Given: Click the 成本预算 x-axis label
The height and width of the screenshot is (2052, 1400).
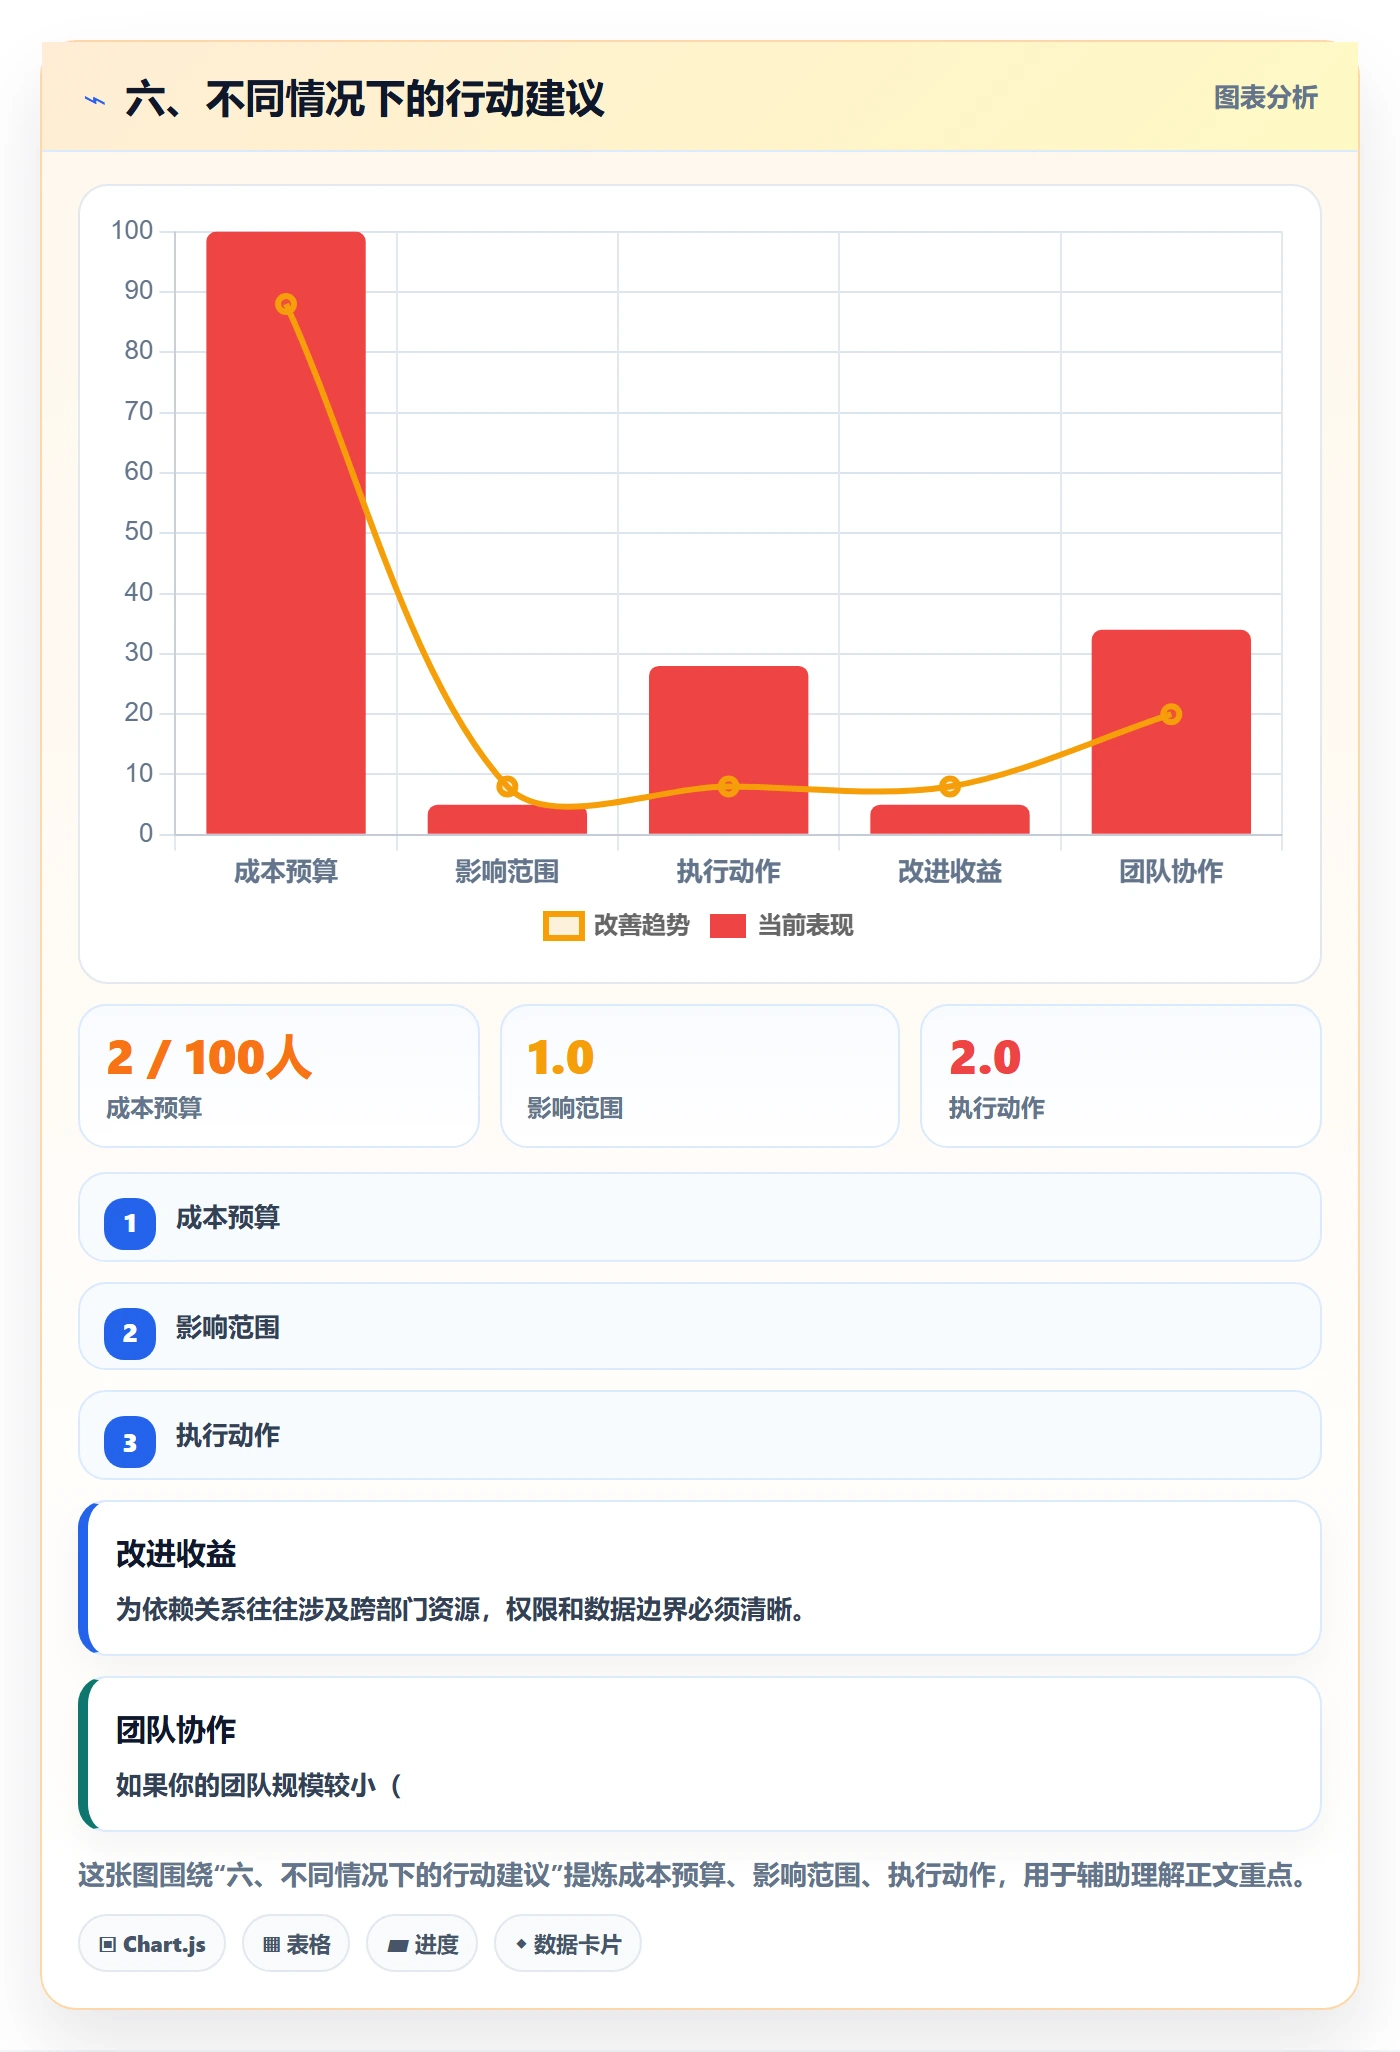Looking at the screenshot, I should [x=286, y=872].
